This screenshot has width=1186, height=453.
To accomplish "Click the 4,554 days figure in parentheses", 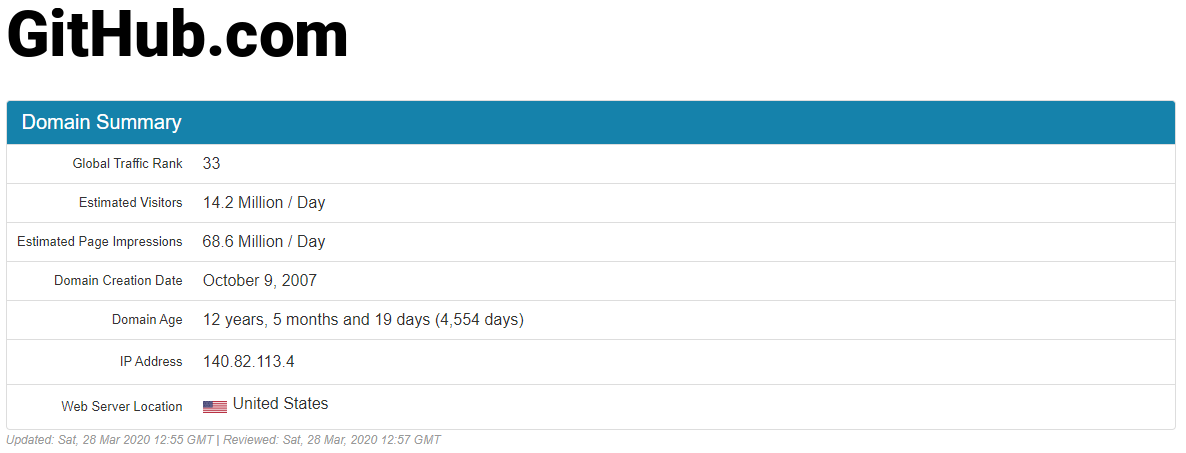I will pos(479,320).
